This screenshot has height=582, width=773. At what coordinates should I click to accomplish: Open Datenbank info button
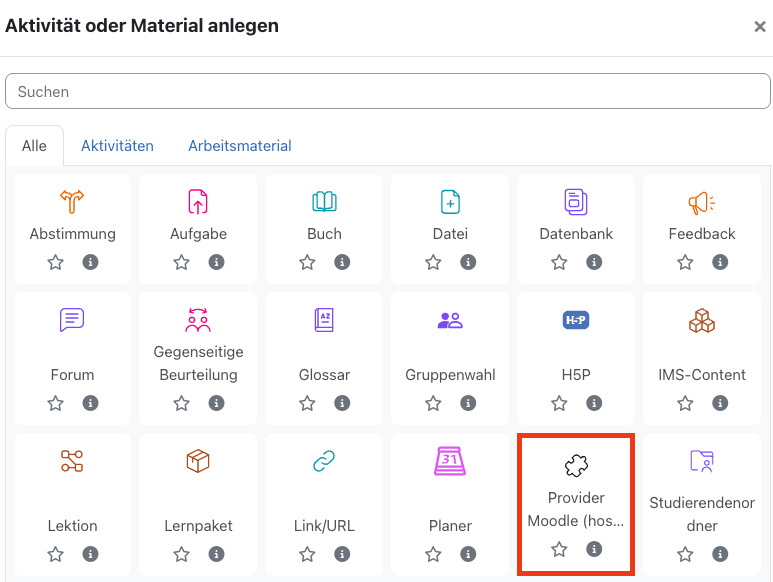(594, 262)
